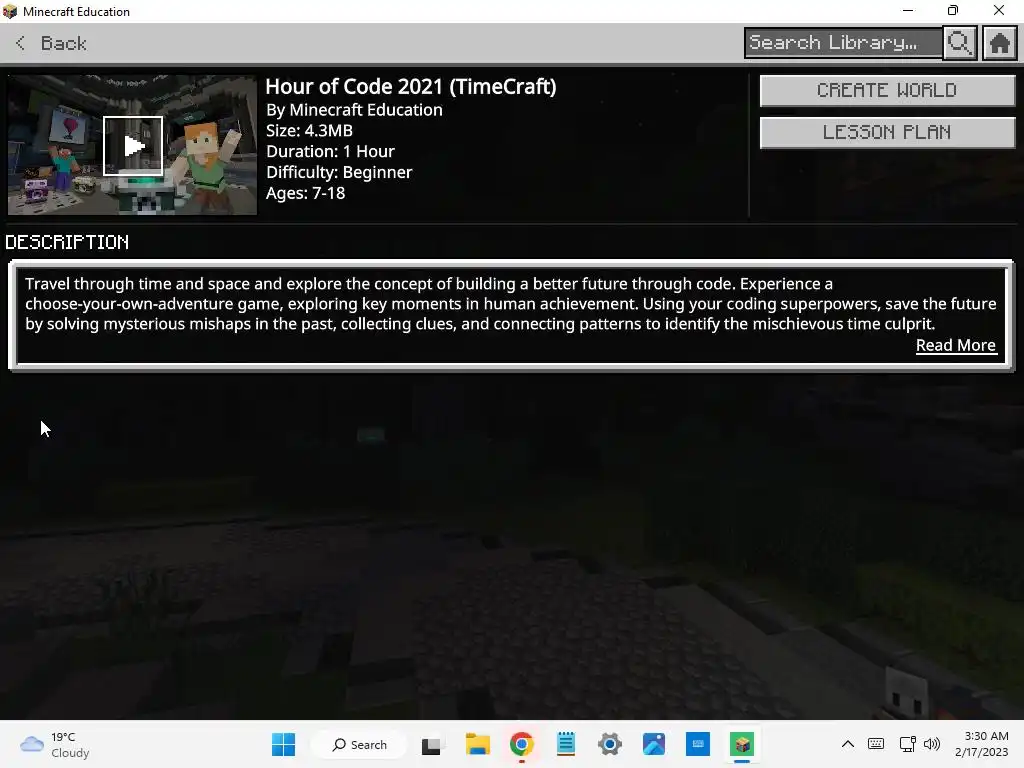Open Notepad from taskbar
Viewport: 1024px width, 768px height.
[x=566, y=744]
